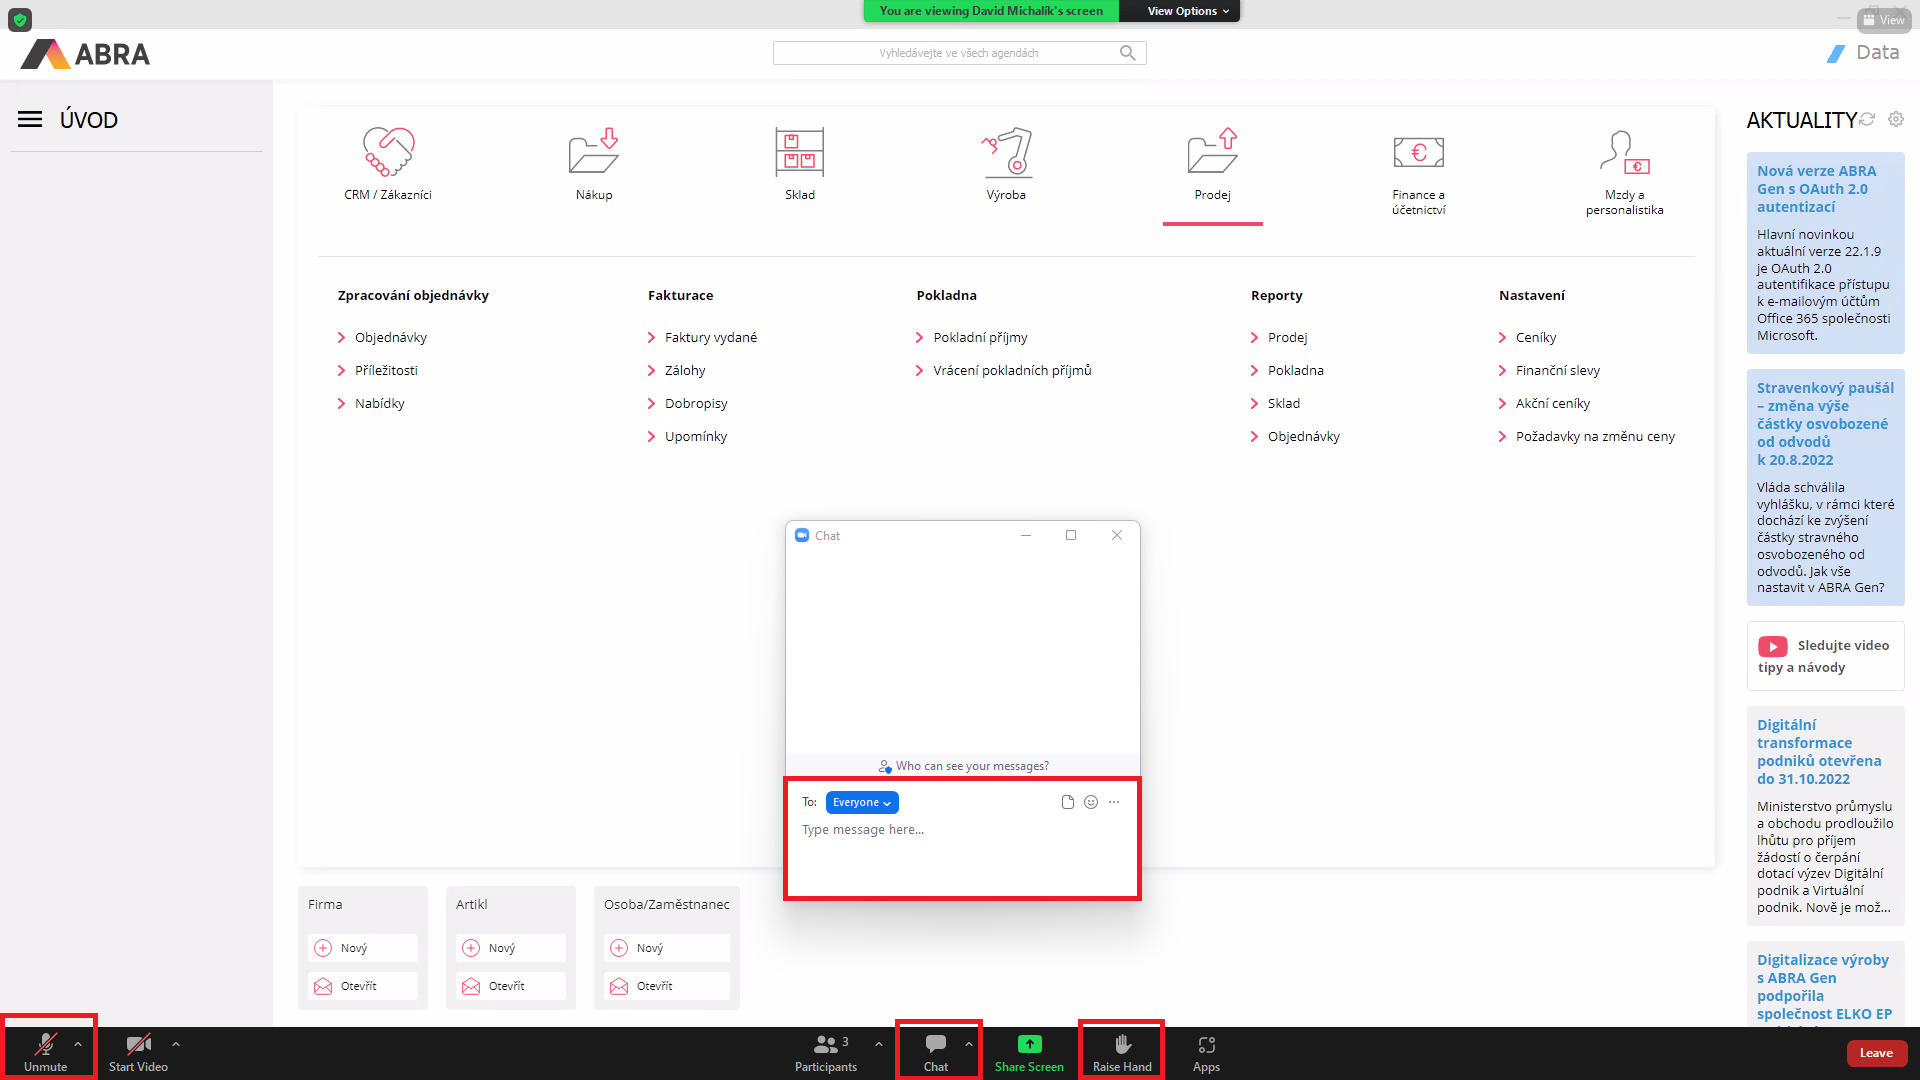Viewport: 1920px width, 1080px height.
Task: Open Mzdy a personalistika icon
Action: pos(1624,153)
